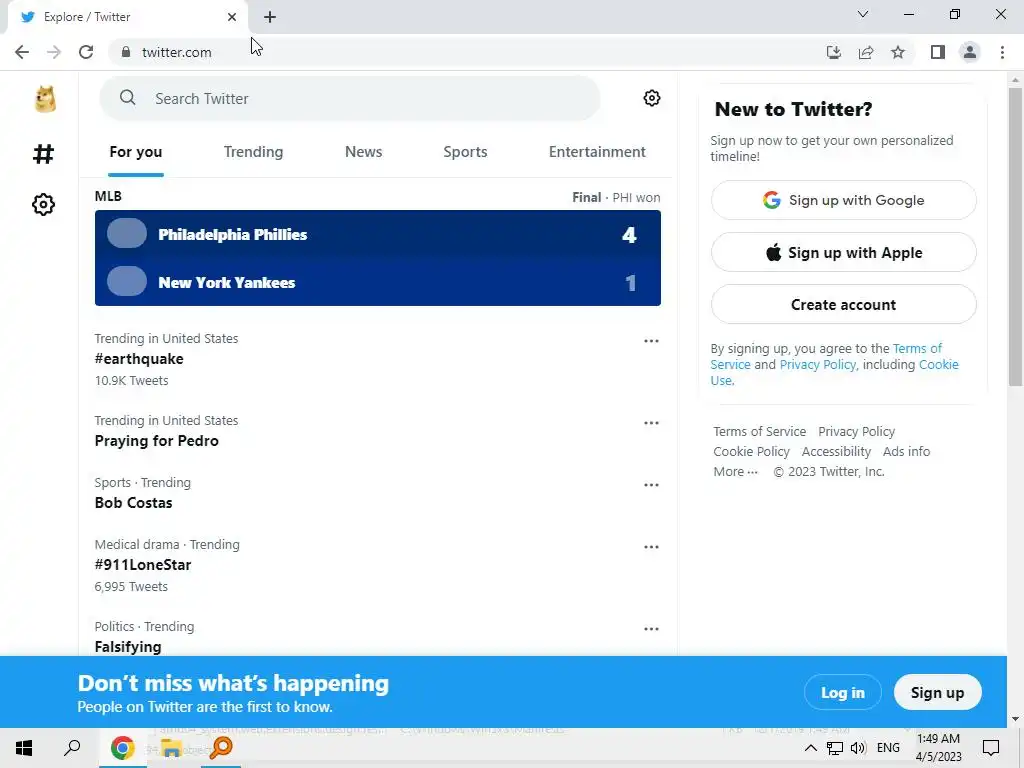This screenshot has width=1024, height=768.
Task: Open the clock showing 1:49 AM
Action: point(938,748)
